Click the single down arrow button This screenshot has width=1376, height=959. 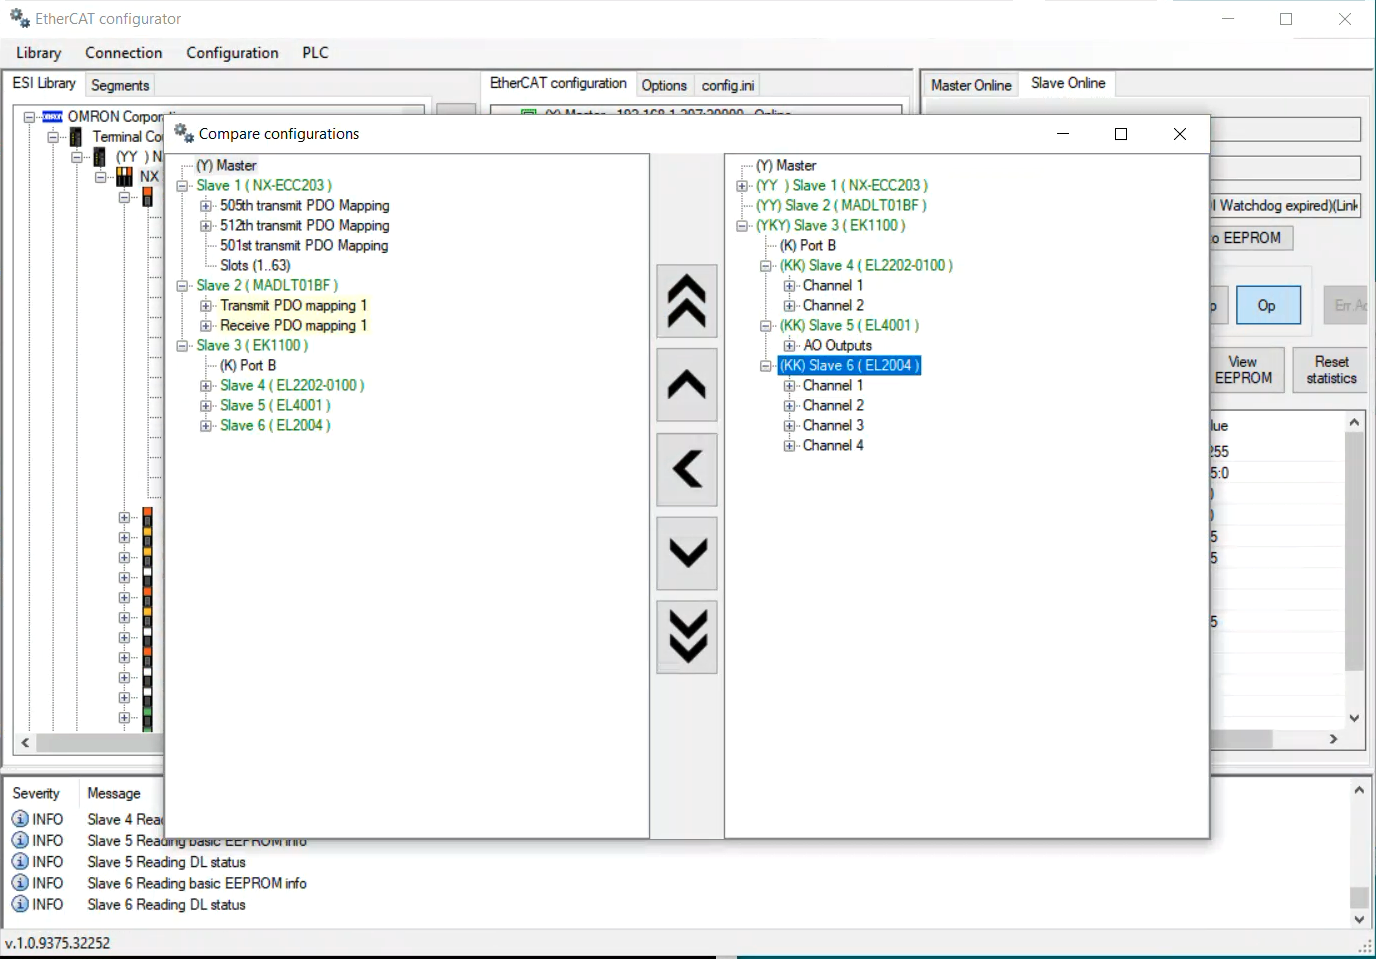pyautogui.click(x=686, y=553)
